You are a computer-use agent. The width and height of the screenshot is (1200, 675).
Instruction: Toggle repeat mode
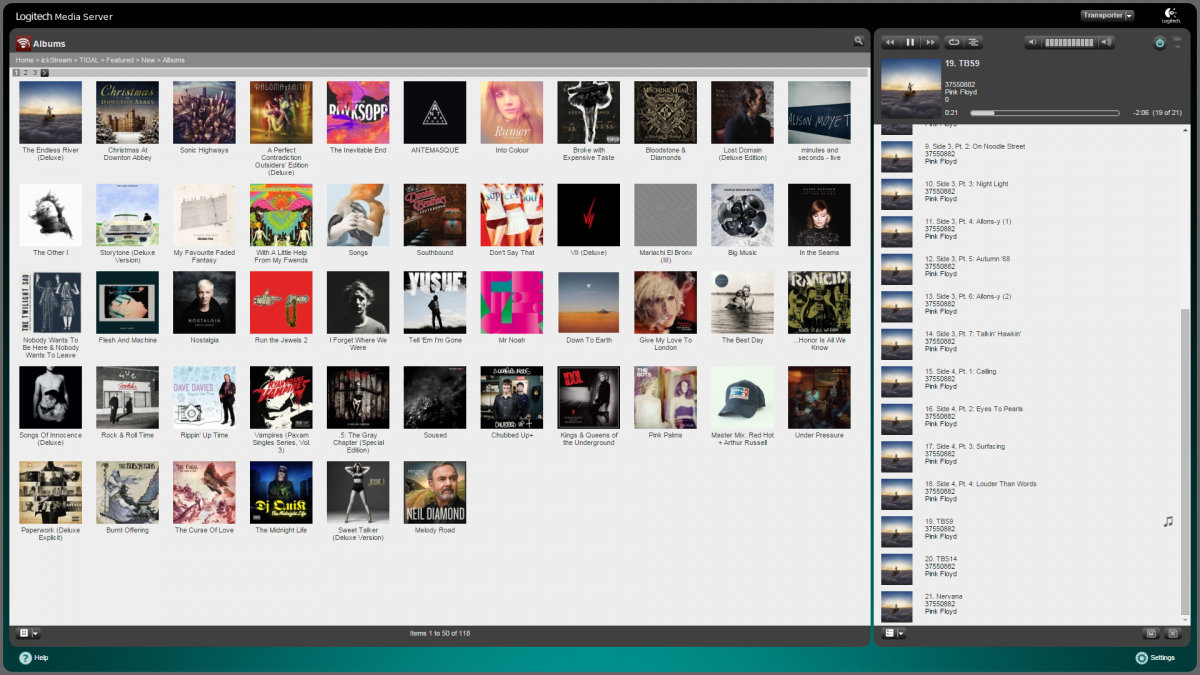click(954, 42)
